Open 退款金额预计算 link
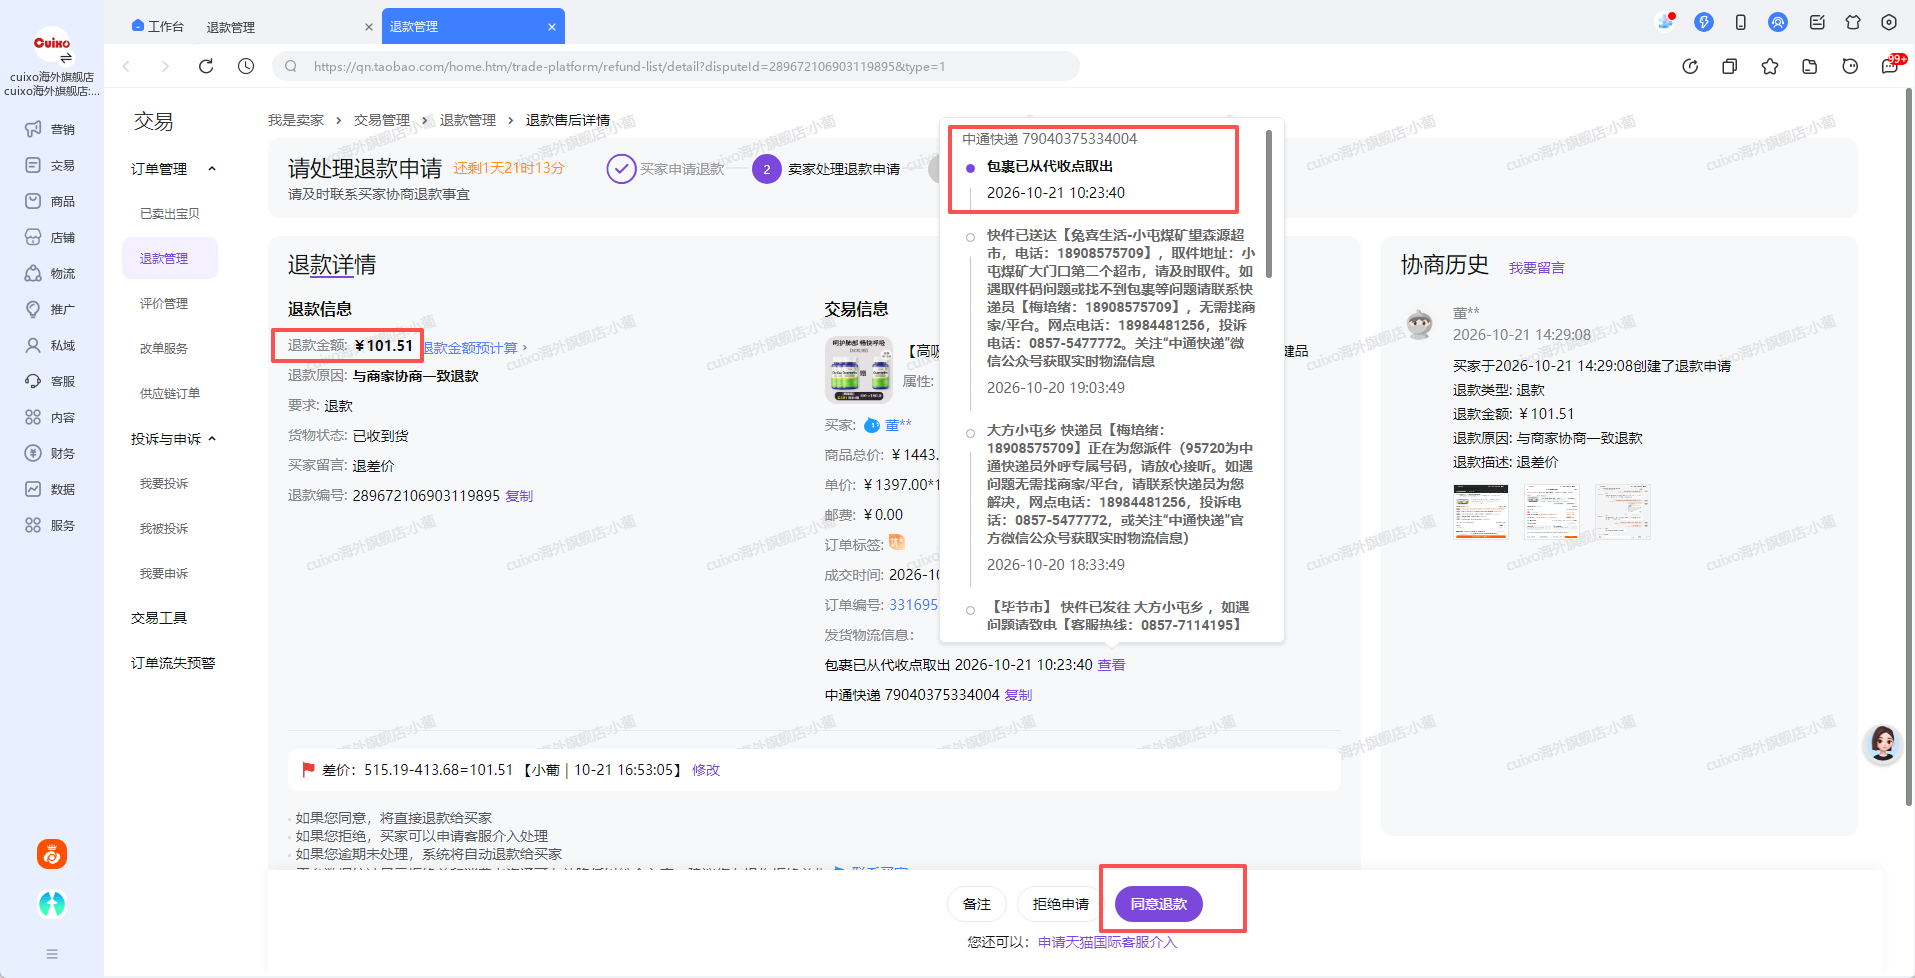Viewport: 1915px width, 978px height. click(475, 348)
